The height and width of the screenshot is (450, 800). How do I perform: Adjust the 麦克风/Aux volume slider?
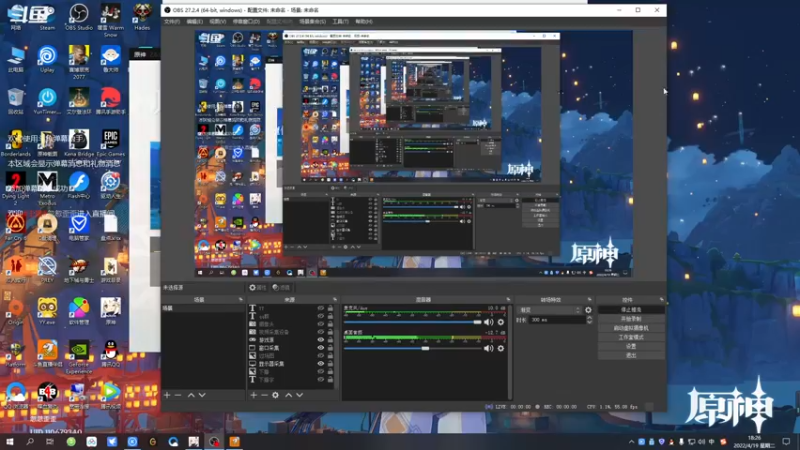point(413,322)
